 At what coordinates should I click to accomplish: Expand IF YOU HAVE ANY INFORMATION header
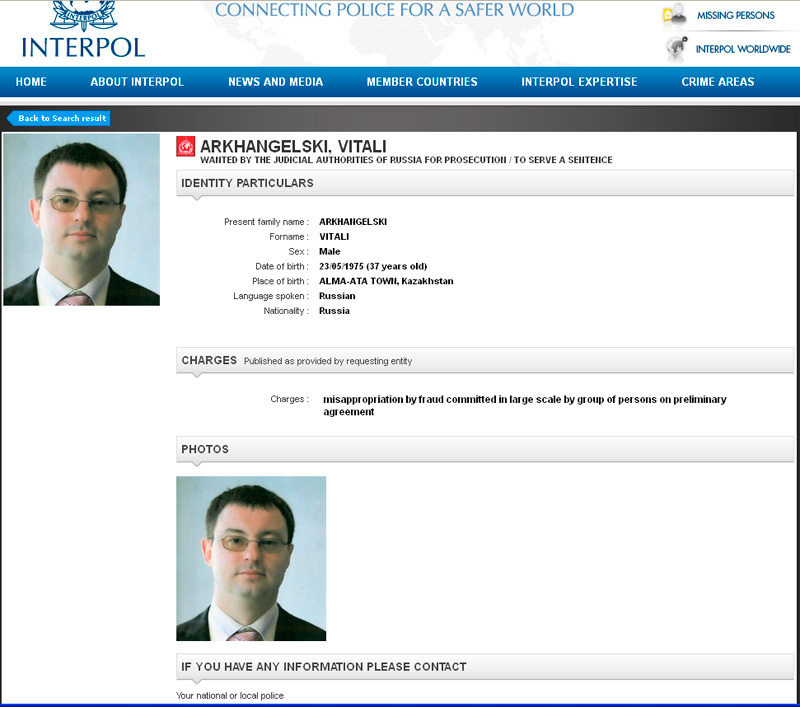click(485, 667)
